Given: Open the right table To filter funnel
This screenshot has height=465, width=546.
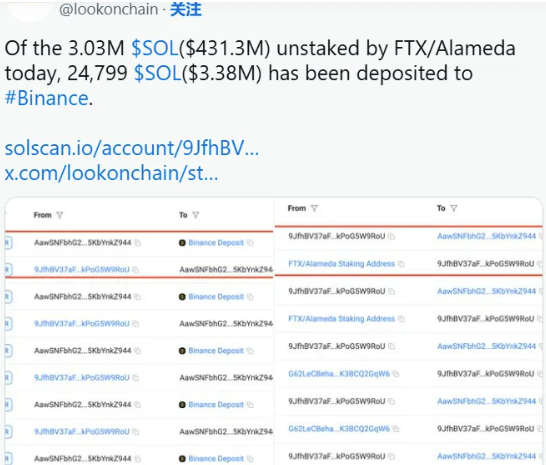Looking at the screenshot, I should pos(453,208).
